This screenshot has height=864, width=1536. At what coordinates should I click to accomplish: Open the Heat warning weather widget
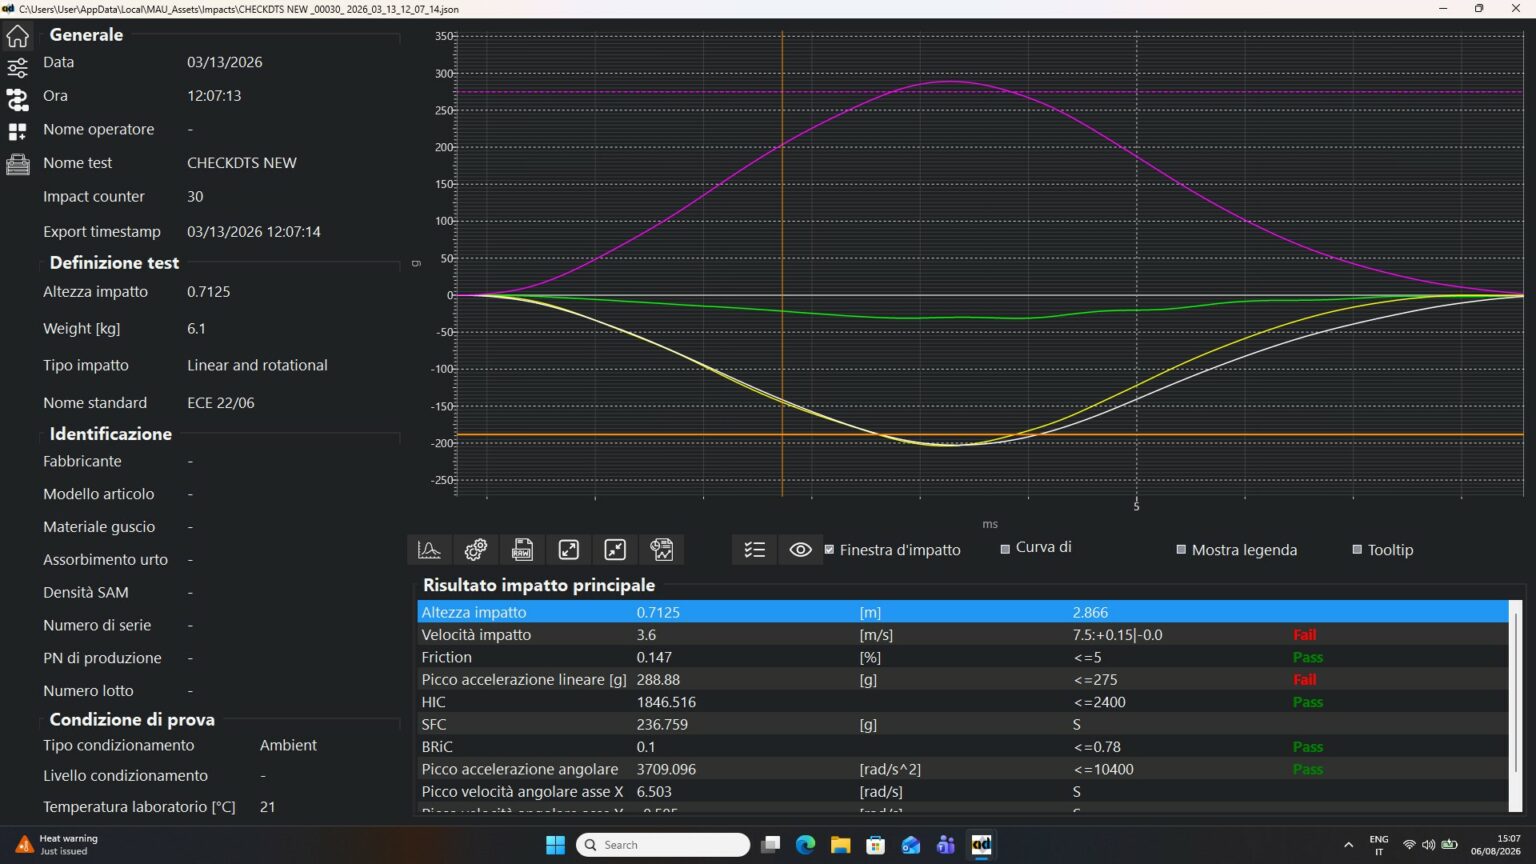(x=56, y=845)
